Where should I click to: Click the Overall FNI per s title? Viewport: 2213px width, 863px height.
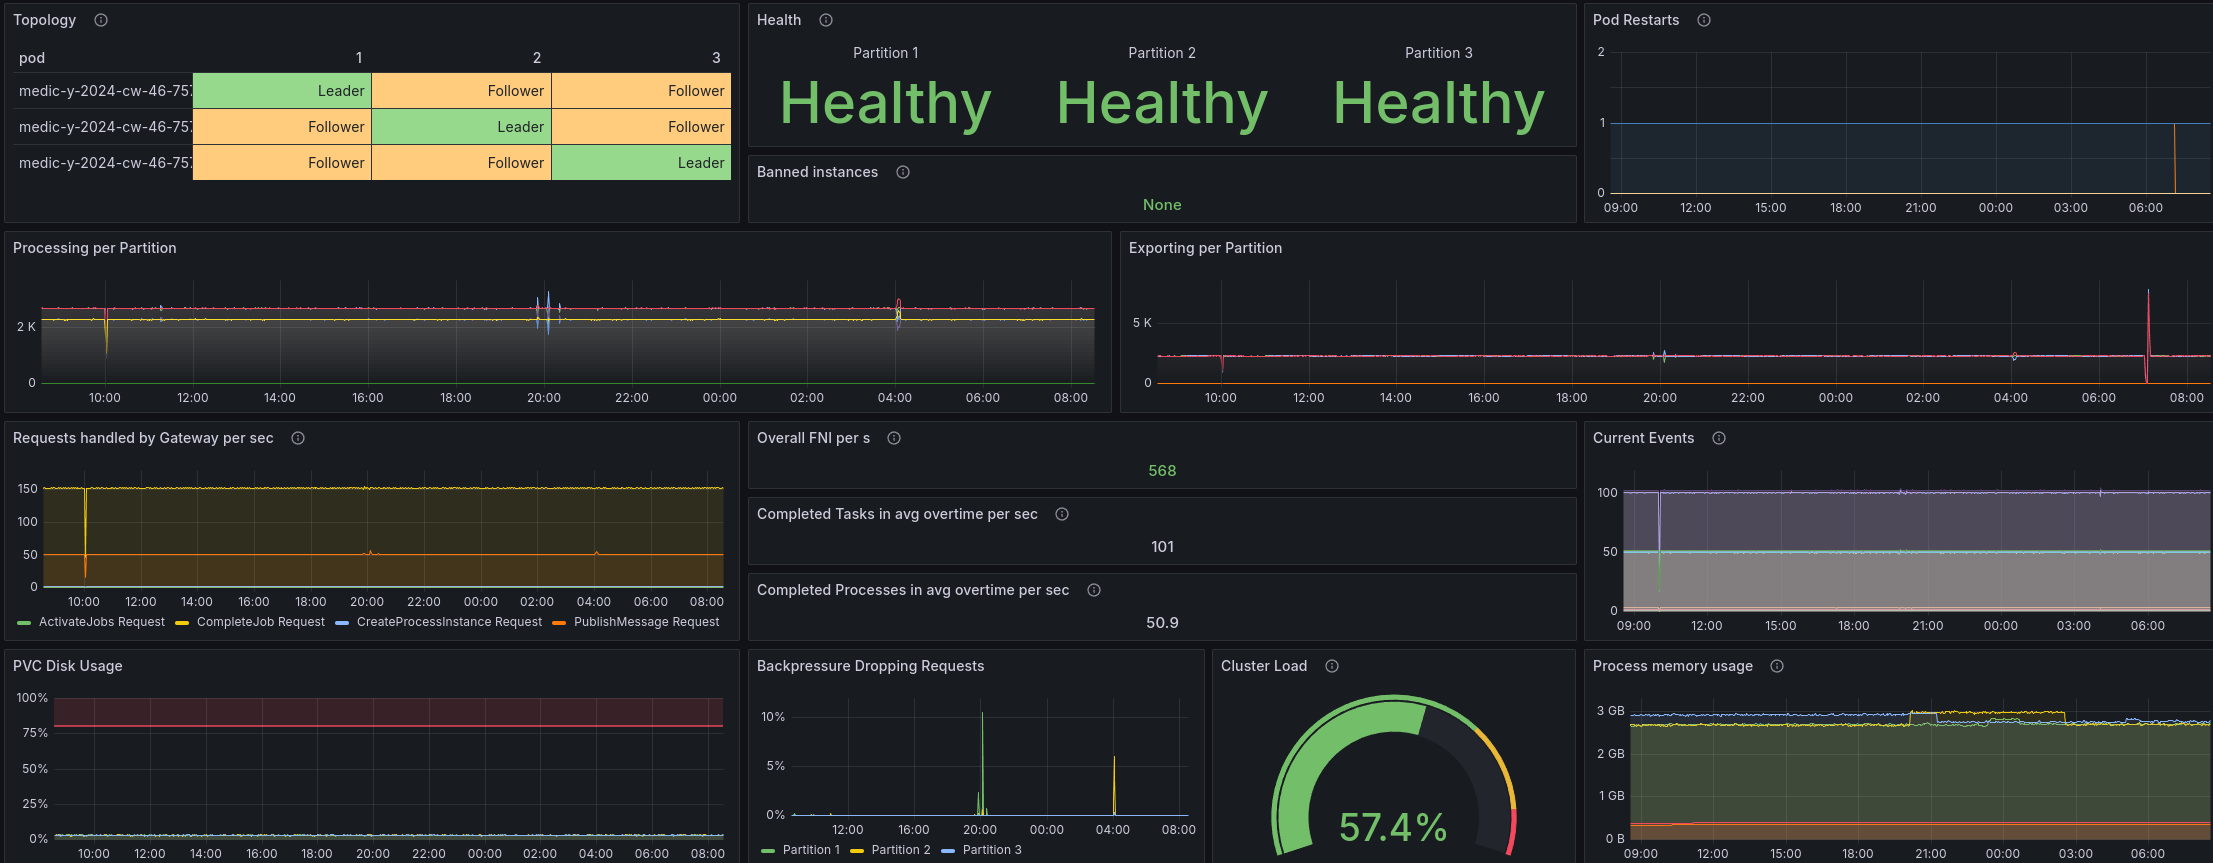pyautogui.click(x=813, y=438)
